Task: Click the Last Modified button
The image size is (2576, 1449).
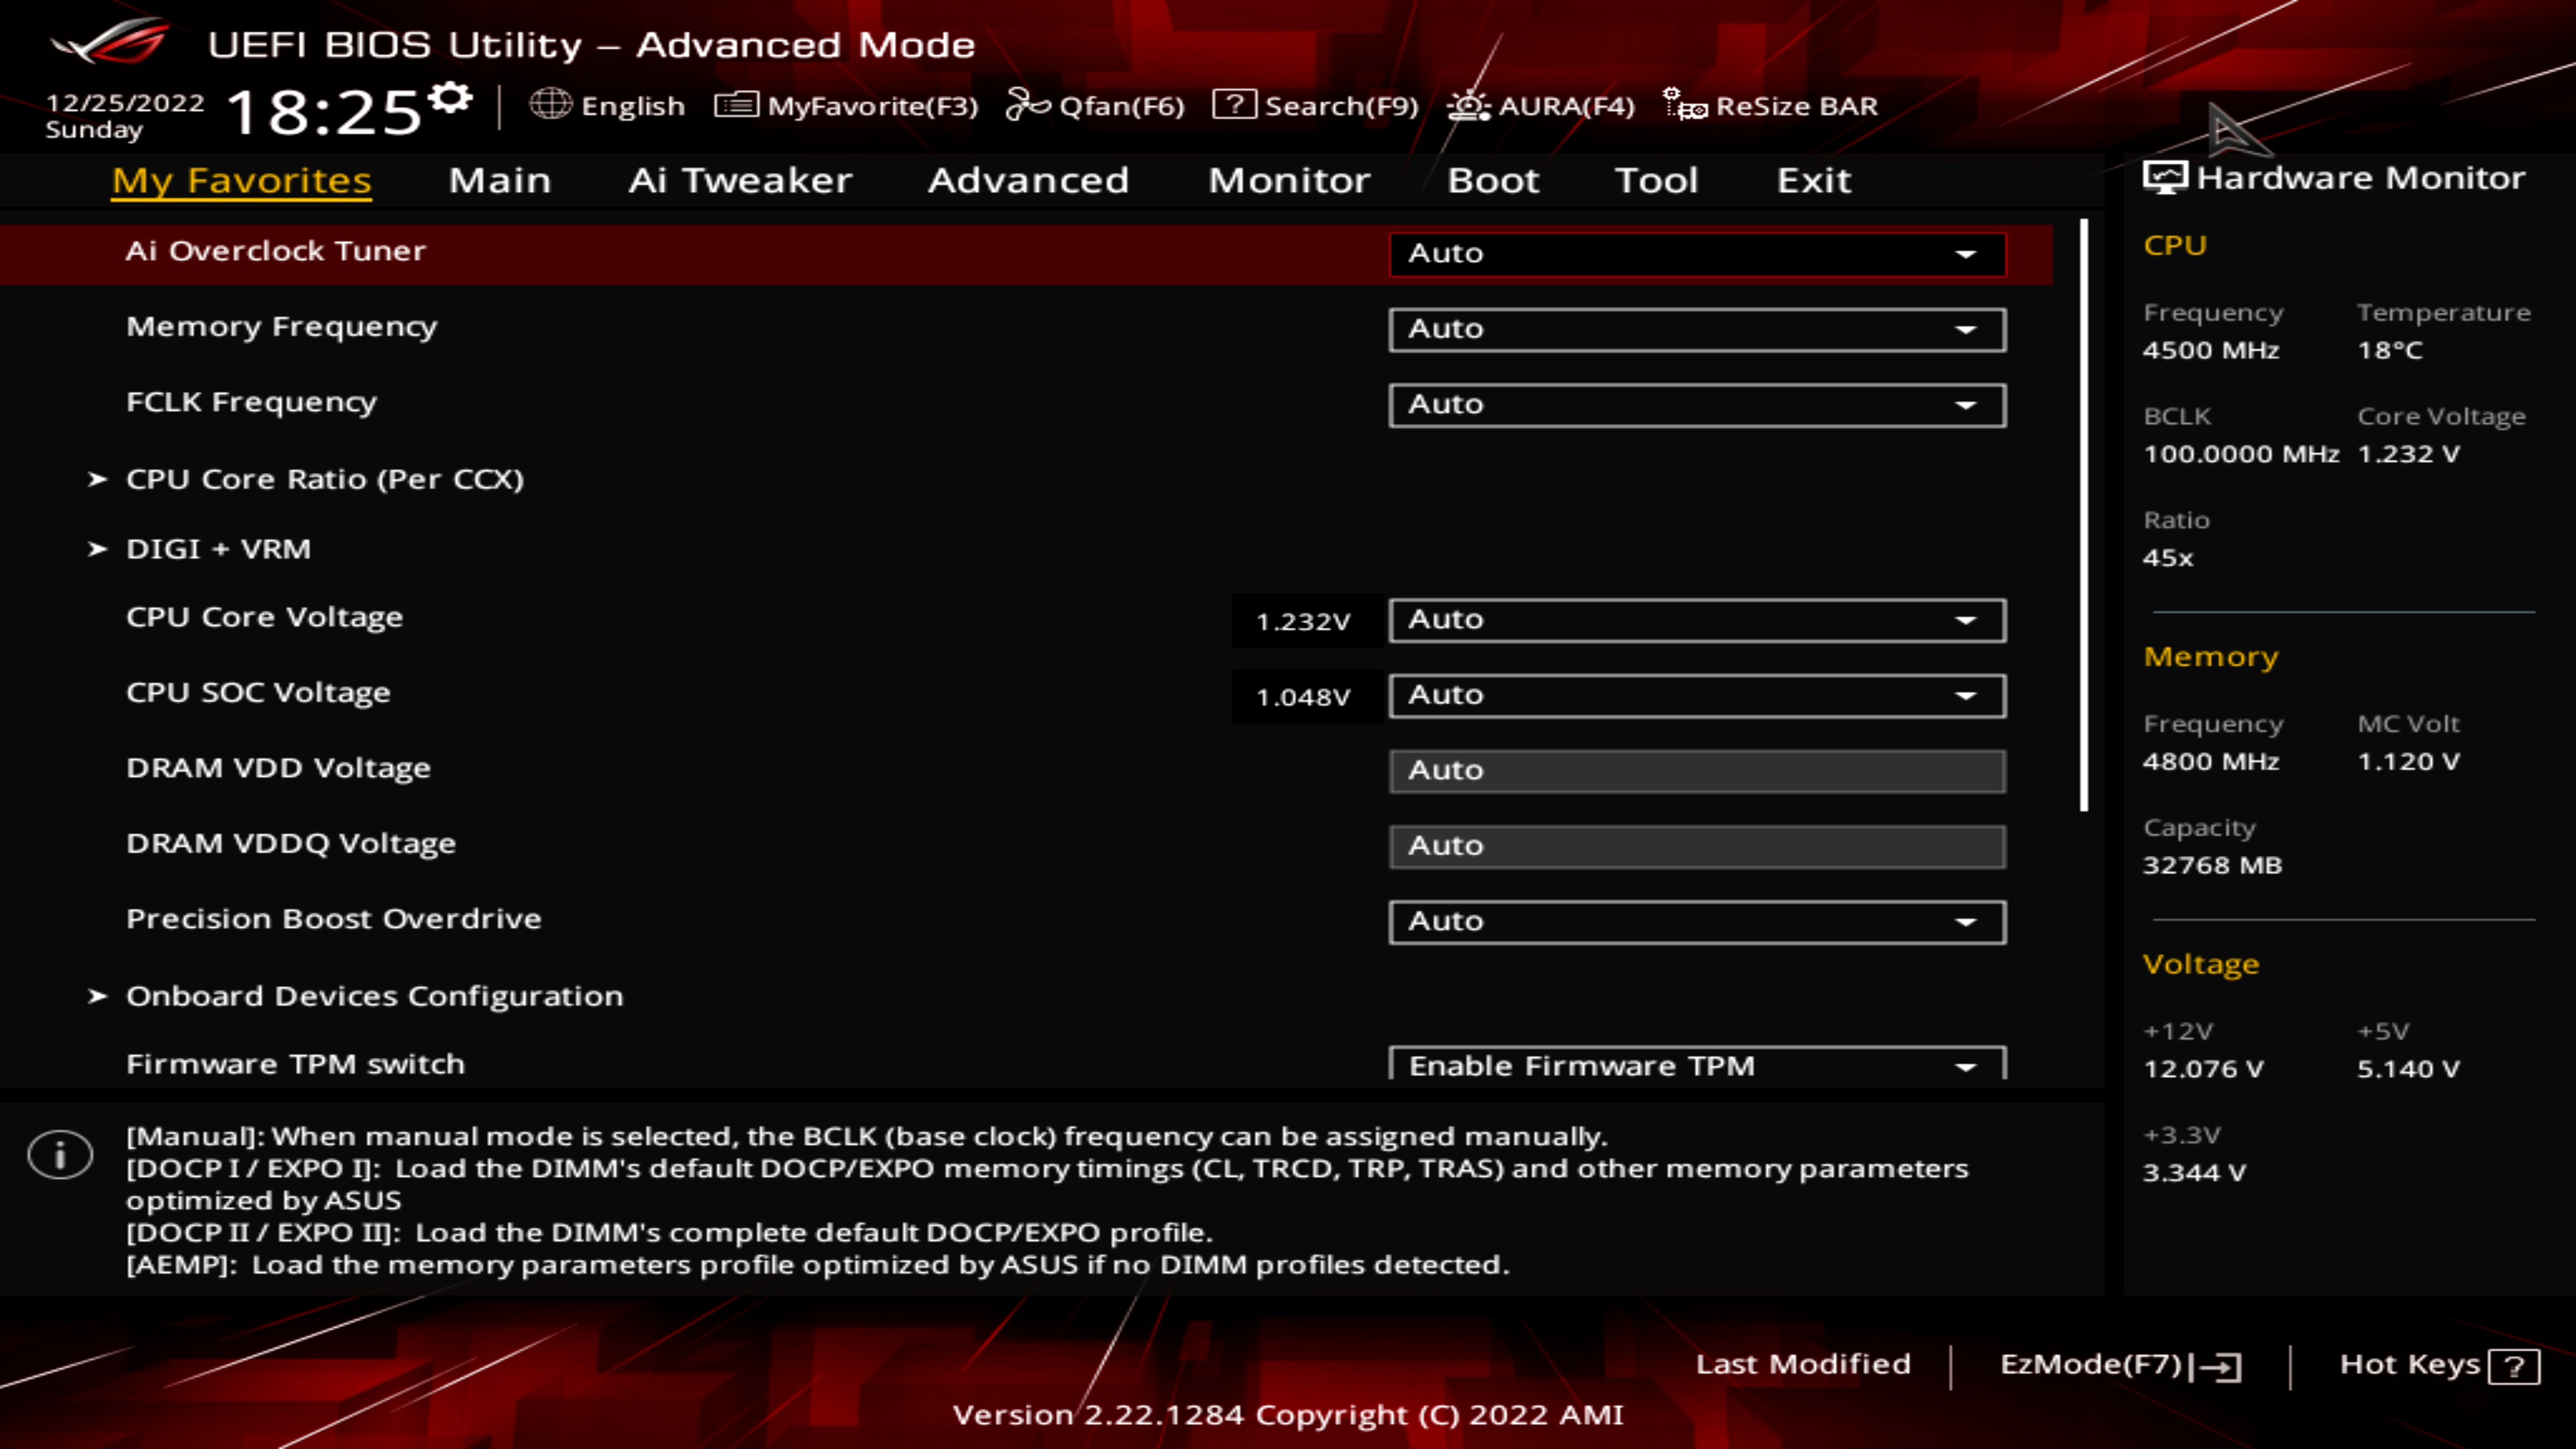Action: (1802, 1364)
